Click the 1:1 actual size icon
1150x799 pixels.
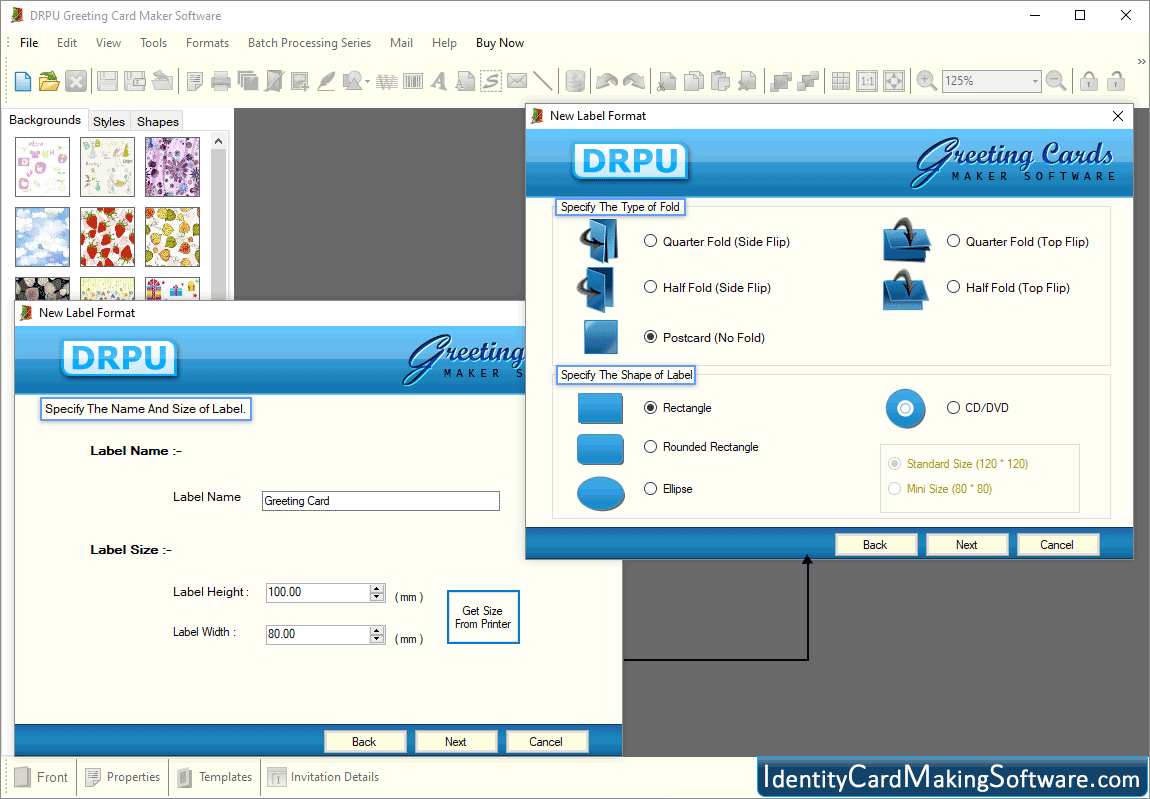(x=867, y=81)
